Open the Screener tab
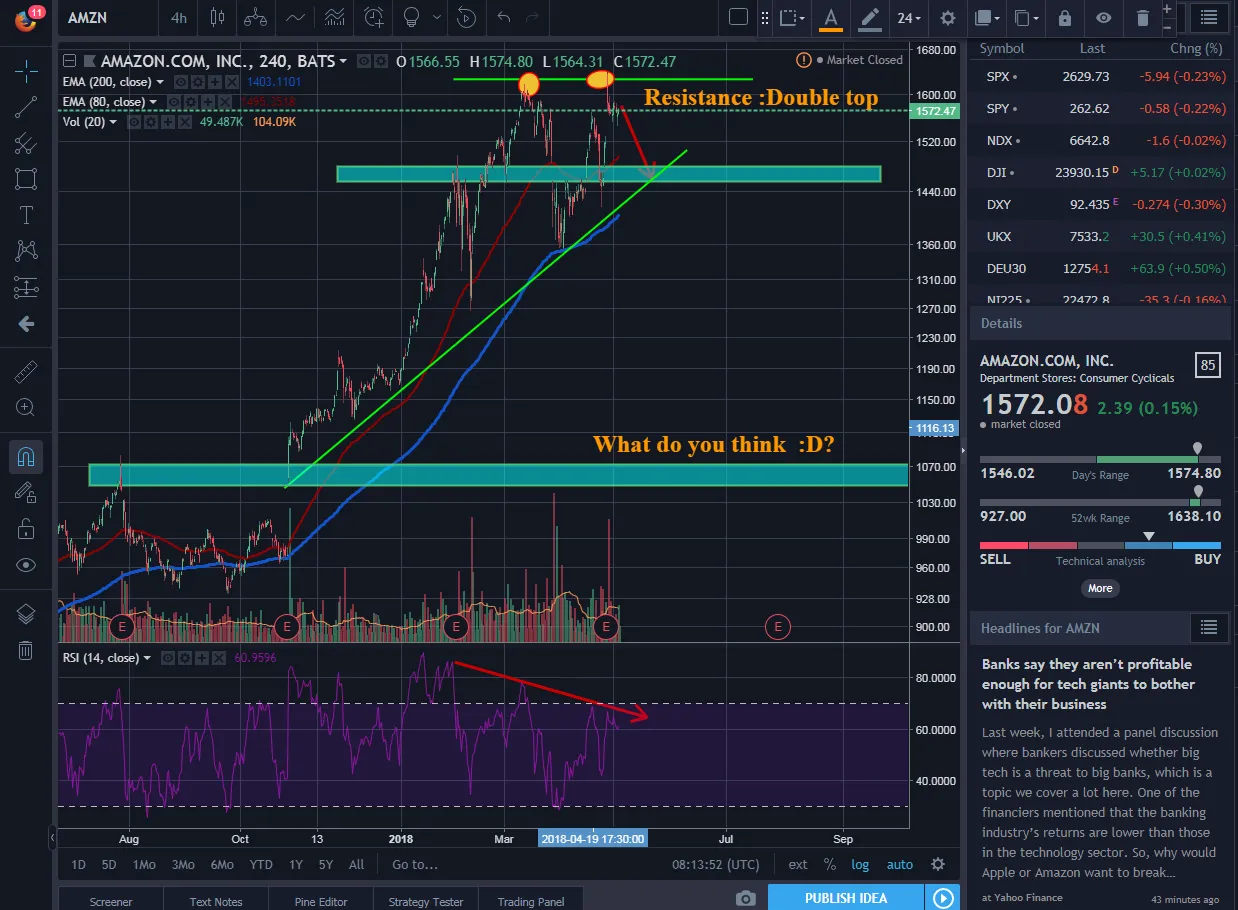 [111, 901]
